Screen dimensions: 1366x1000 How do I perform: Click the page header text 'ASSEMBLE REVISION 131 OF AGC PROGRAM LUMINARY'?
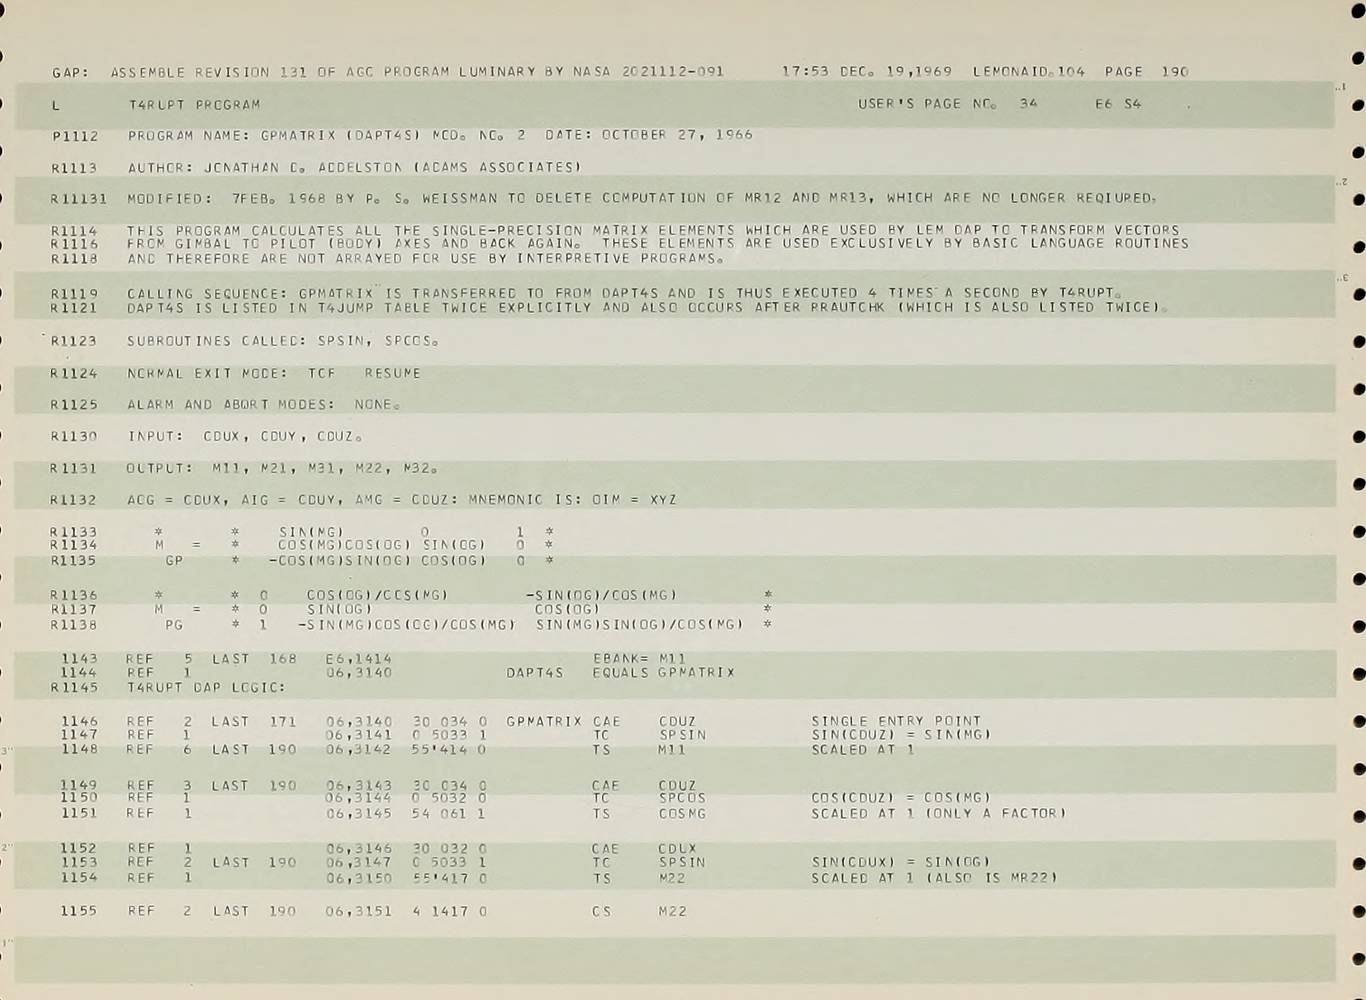coord(323,72)
